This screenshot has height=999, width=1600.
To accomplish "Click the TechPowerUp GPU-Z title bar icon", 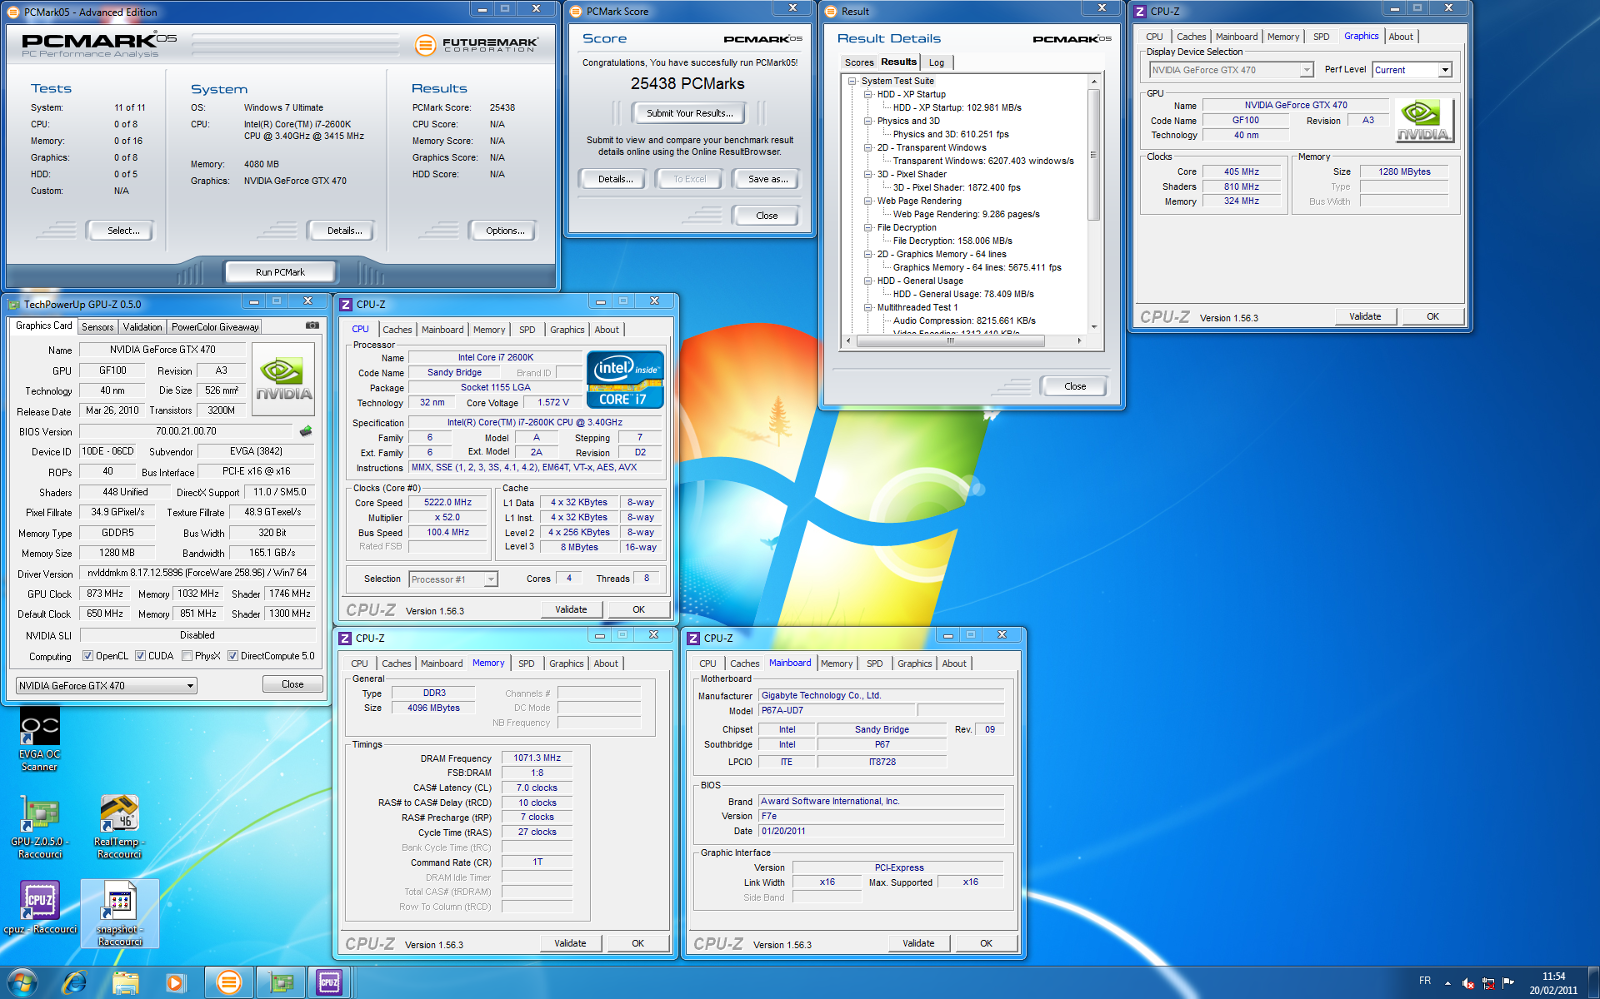I will pos(13,304).
